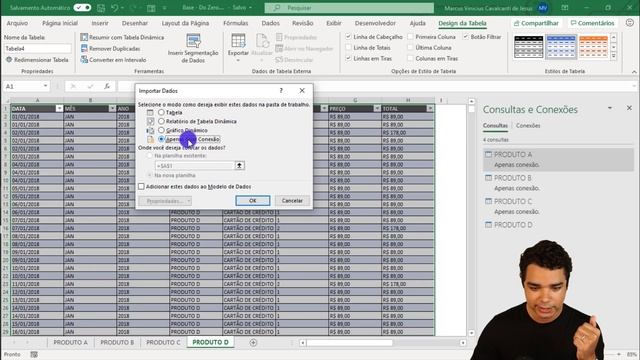Click the PRODUTO B query table icon
The width and height of the screenshot is (640, 360).
pyautogui.click(x=488, y=178)
